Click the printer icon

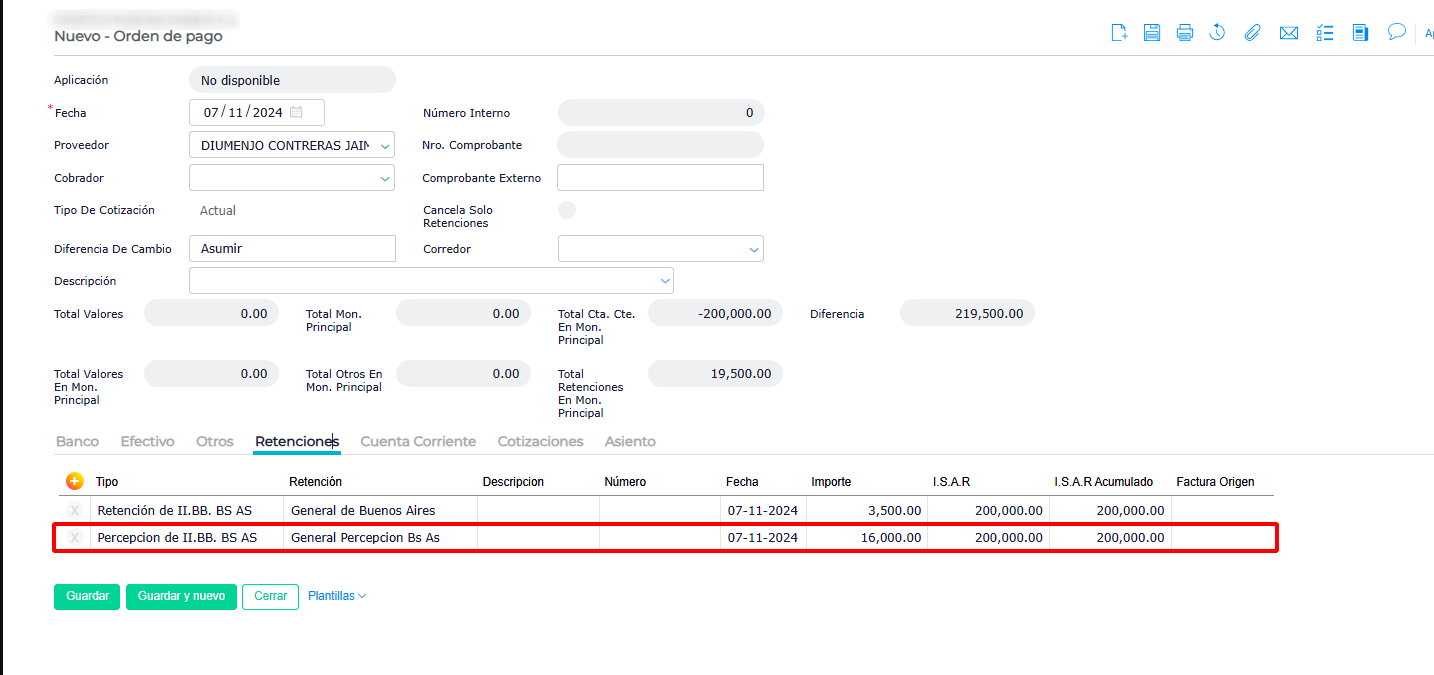(1185, 33)
